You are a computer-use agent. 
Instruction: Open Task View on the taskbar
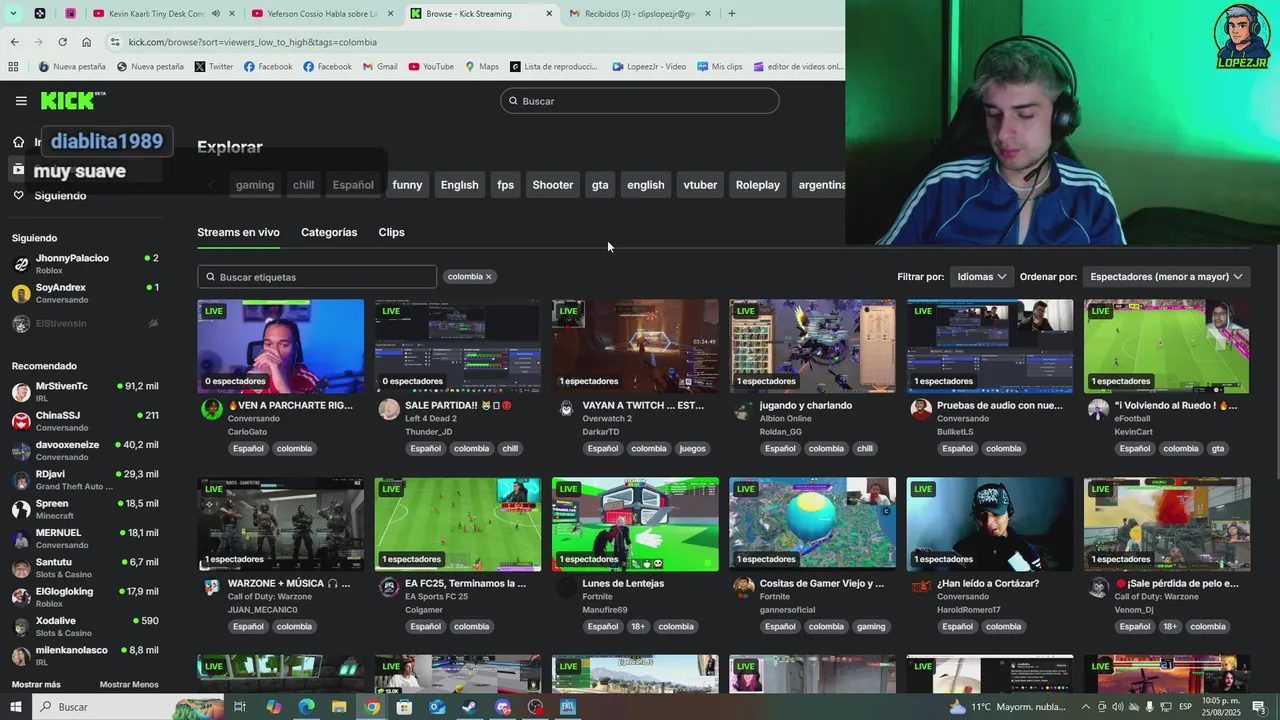pos(240,707)
